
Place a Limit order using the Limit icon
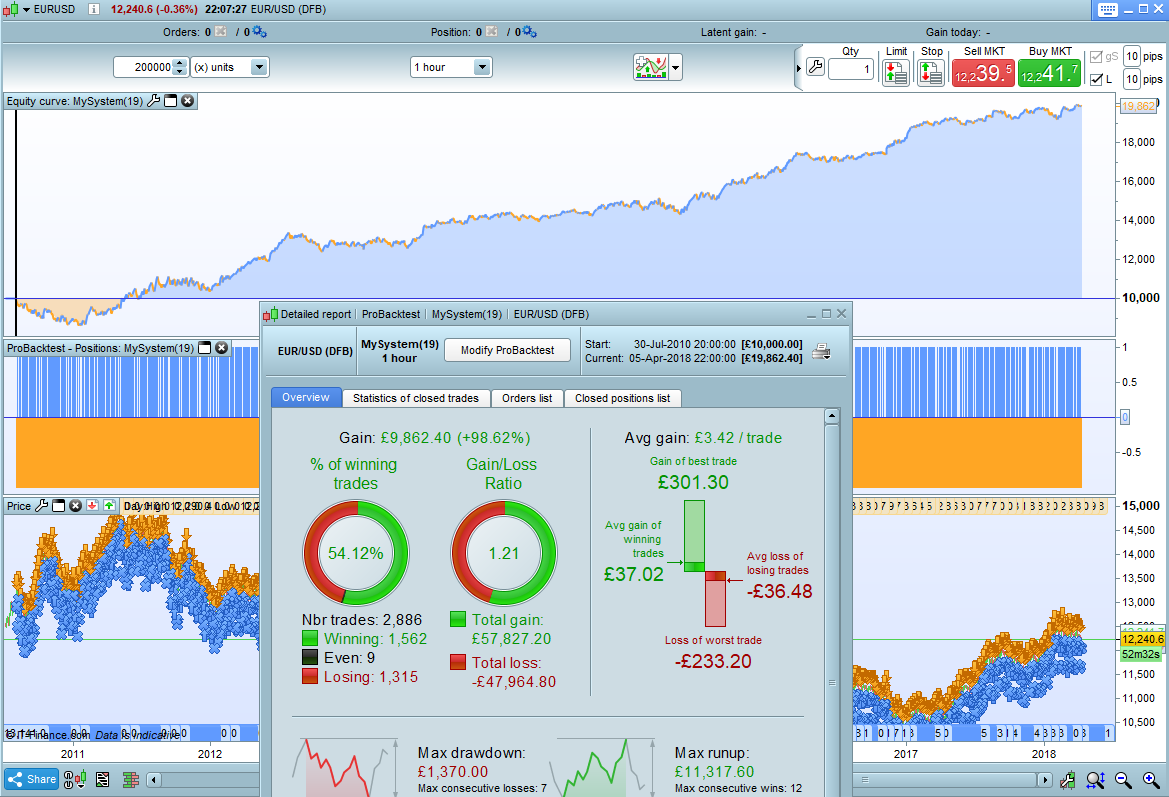coord(896,72)
